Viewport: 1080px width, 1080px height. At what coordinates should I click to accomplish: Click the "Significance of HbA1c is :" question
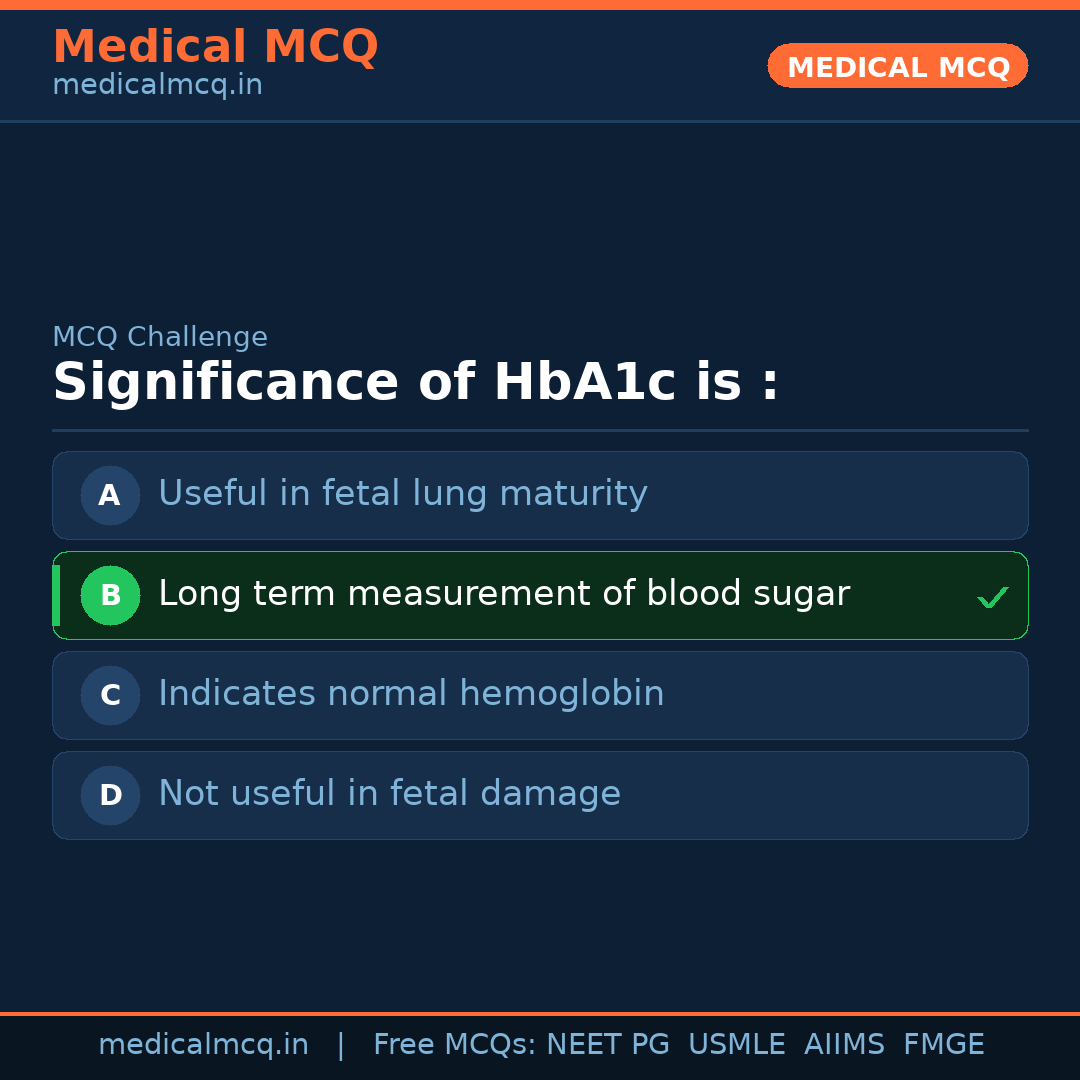pos(415,383)
